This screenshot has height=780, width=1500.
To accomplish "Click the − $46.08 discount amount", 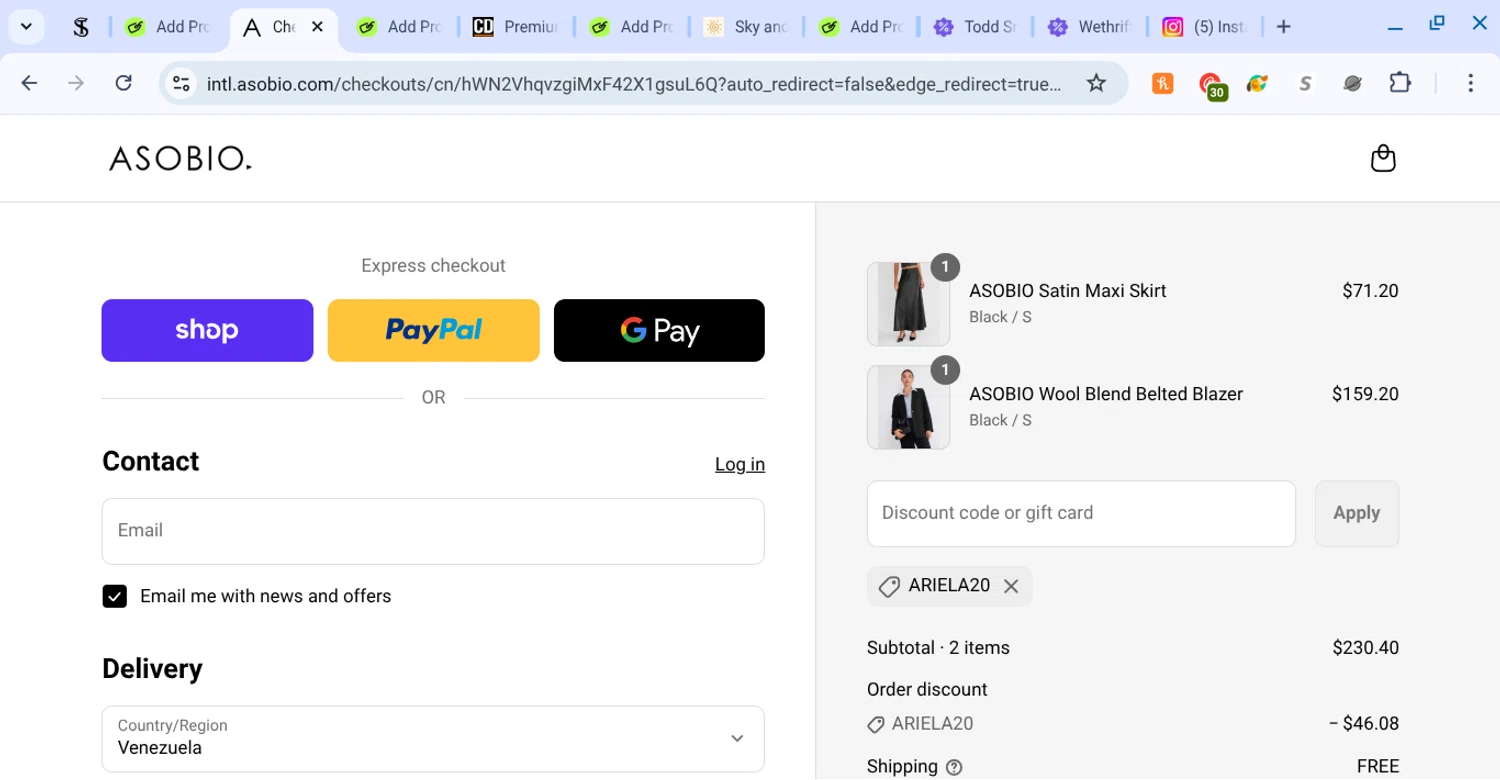I will tap(1364, 724).
